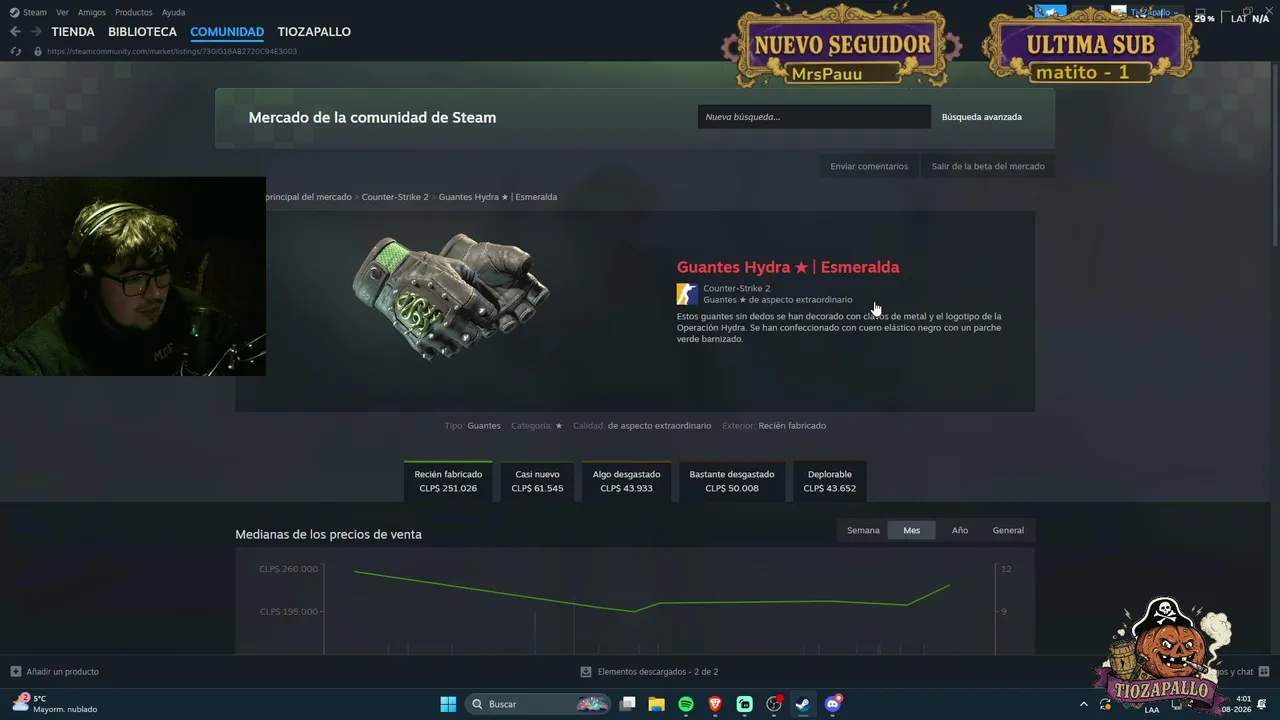Image resolution: width=1280 pixels, height=720 pixels.
Task: Click the padlock icon beside the URL
Action: (38, 51)
